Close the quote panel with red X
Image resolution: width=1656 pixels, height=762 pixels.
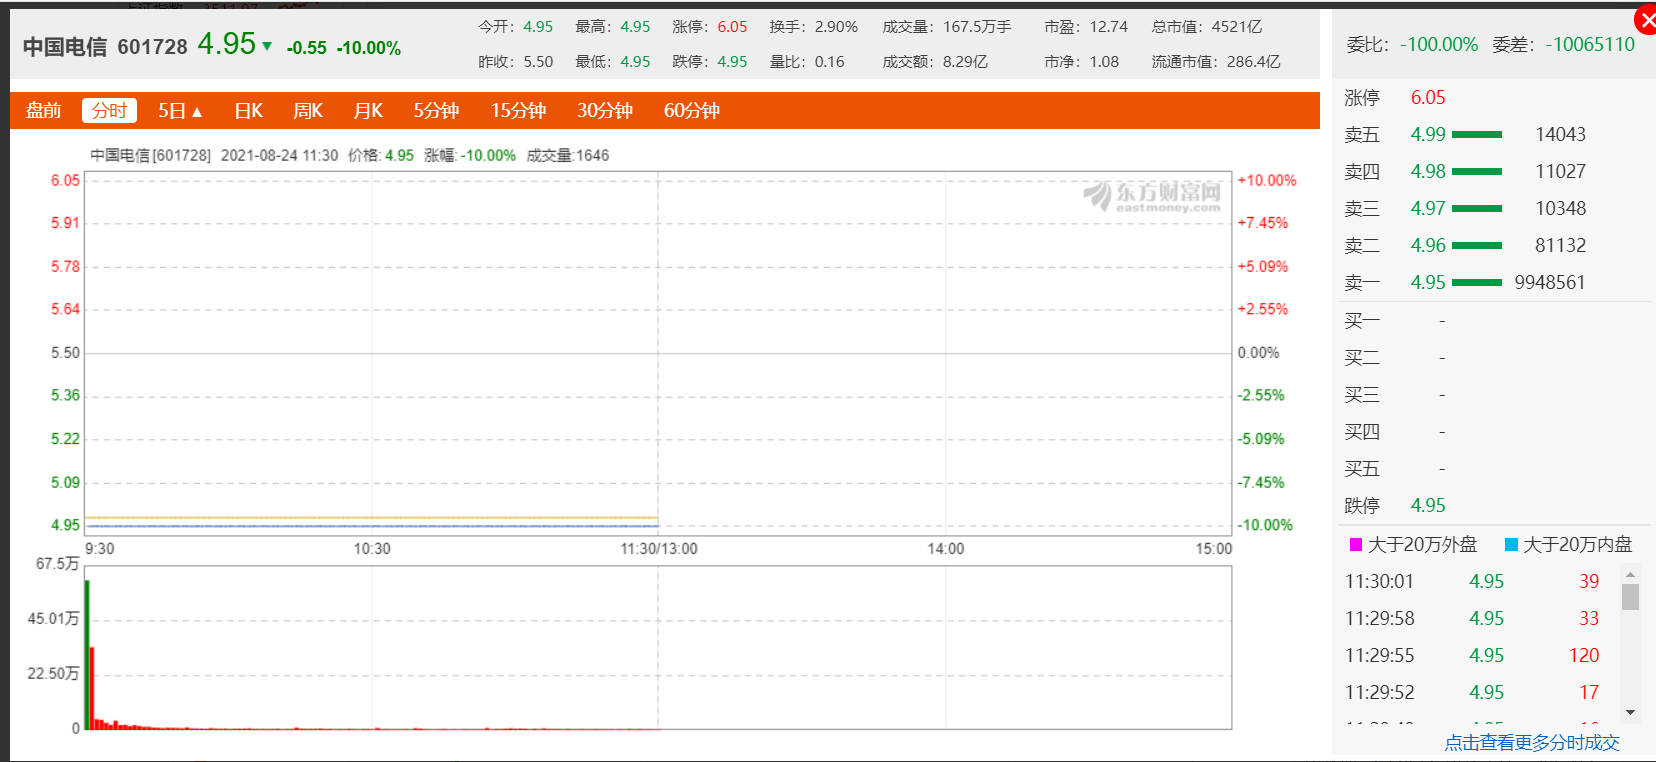[1645, 20]
